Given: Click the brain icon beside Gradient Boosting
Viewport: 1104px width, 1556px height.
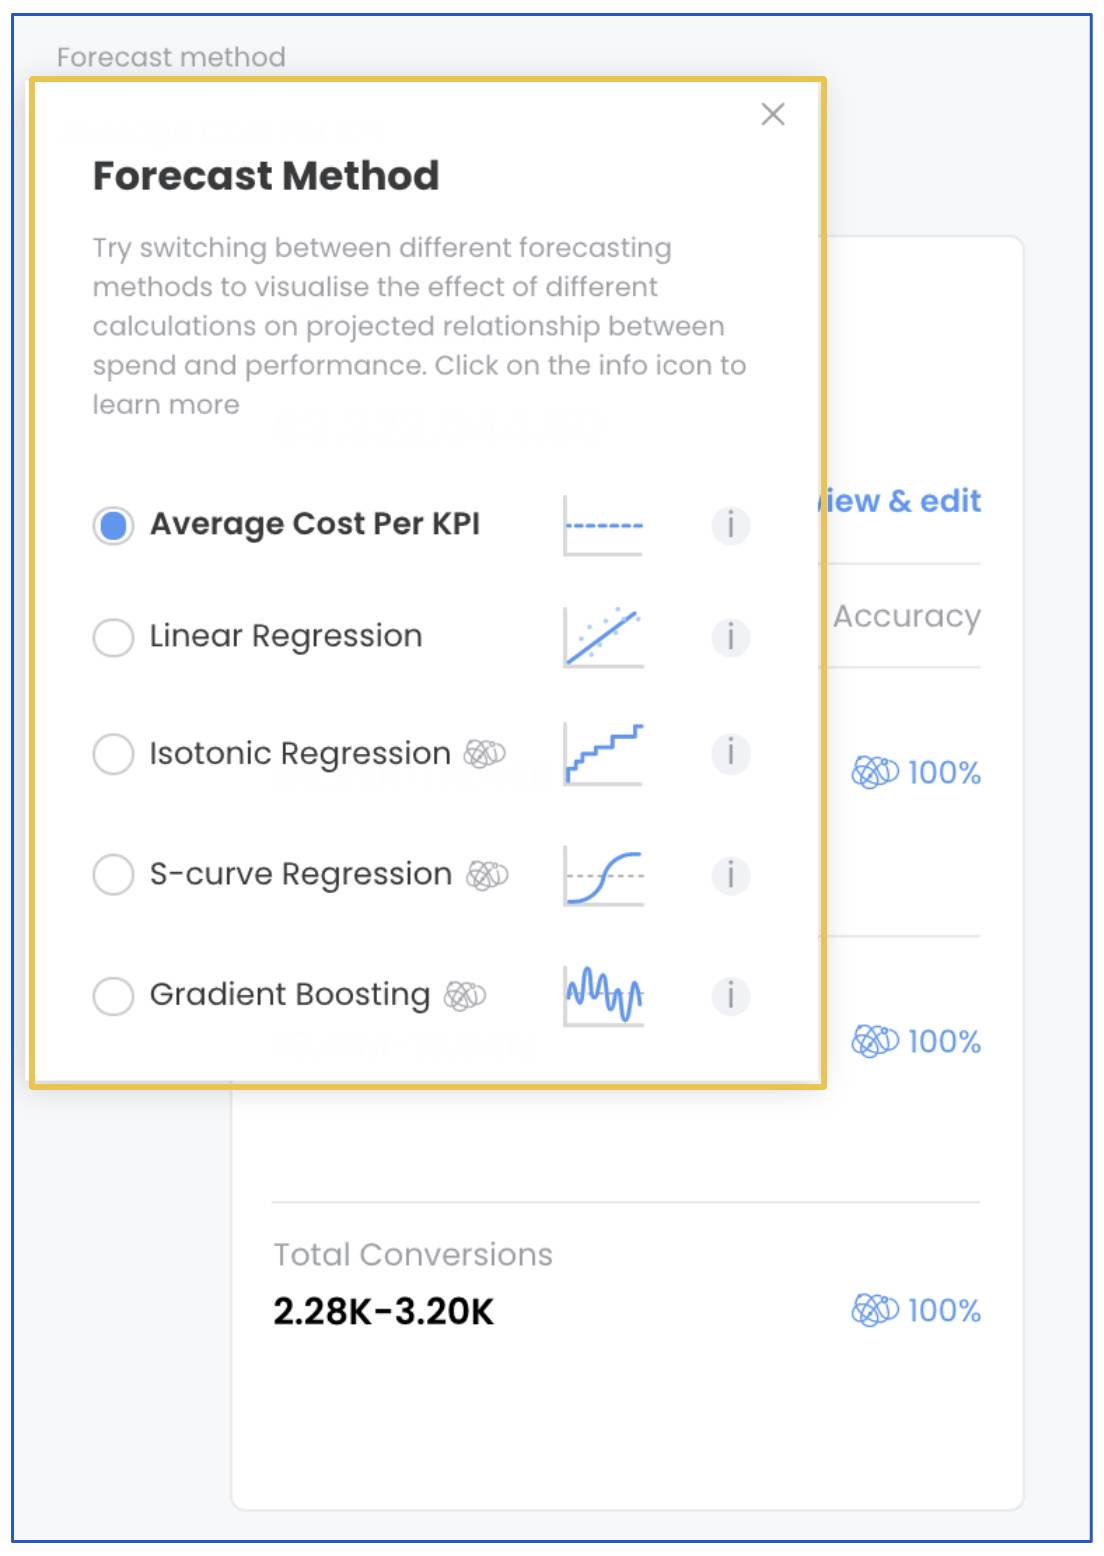Looking at the screenshot, I should 465,995.
